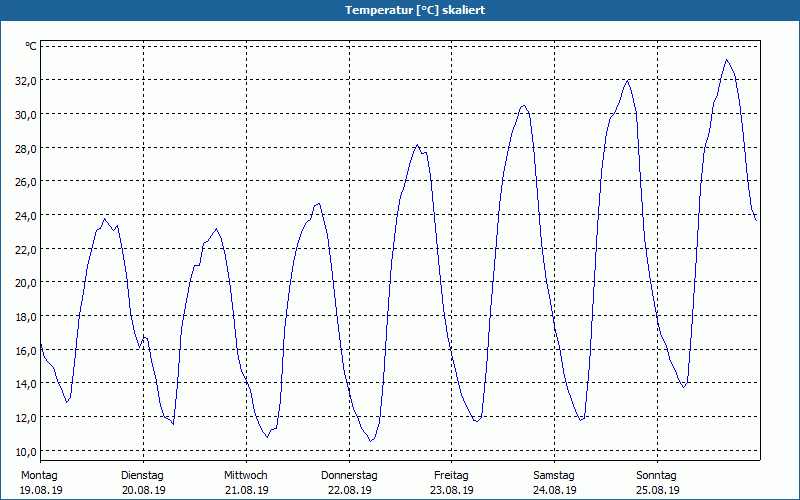This screenshot has width=800, height=500.
Task: Click the 10,0 y-axis tick label
Action: (x=24, y=451)
